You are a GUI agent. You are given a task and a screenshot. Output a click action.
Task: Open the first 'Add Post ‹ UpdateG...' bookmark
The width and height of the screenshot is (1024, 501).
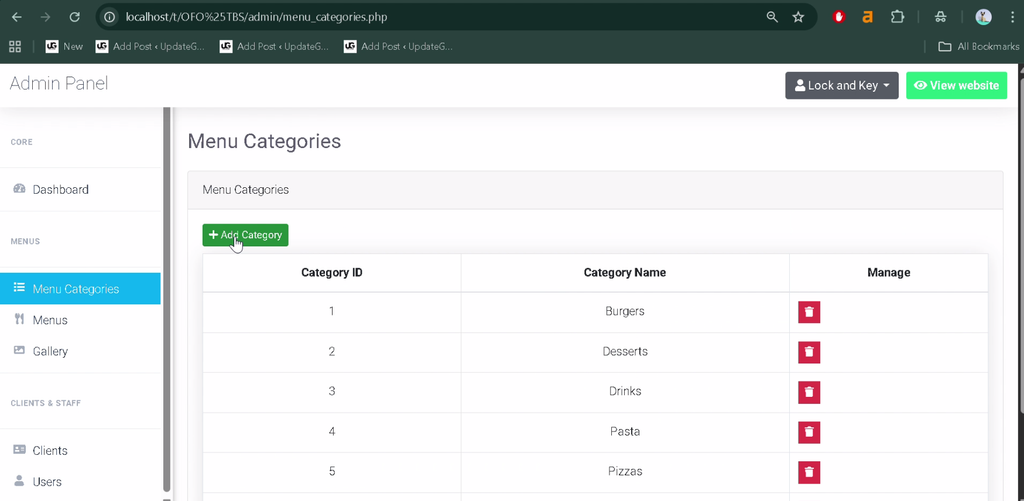(150, 46)
